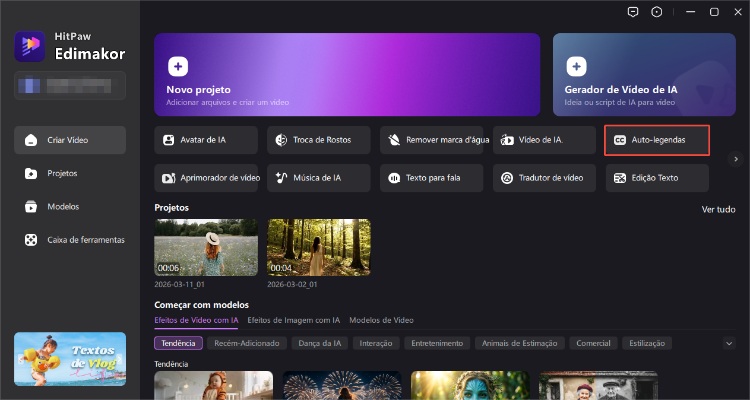The width and height of the screenshot is (750, 400).
Task: Open the Avatar de IA tool
Action: tap(206, 140)
